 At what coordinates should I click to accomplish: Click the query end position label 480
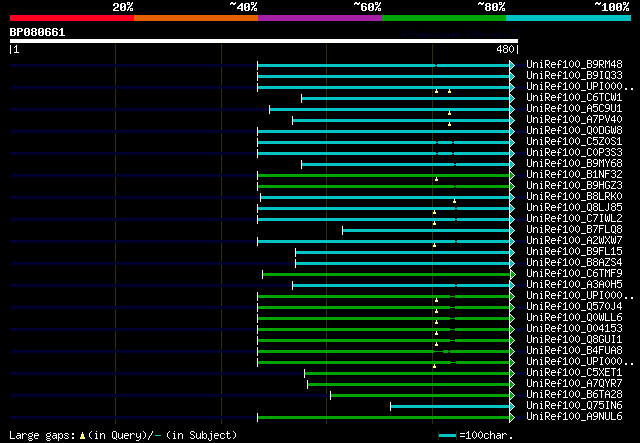point(505,49)
